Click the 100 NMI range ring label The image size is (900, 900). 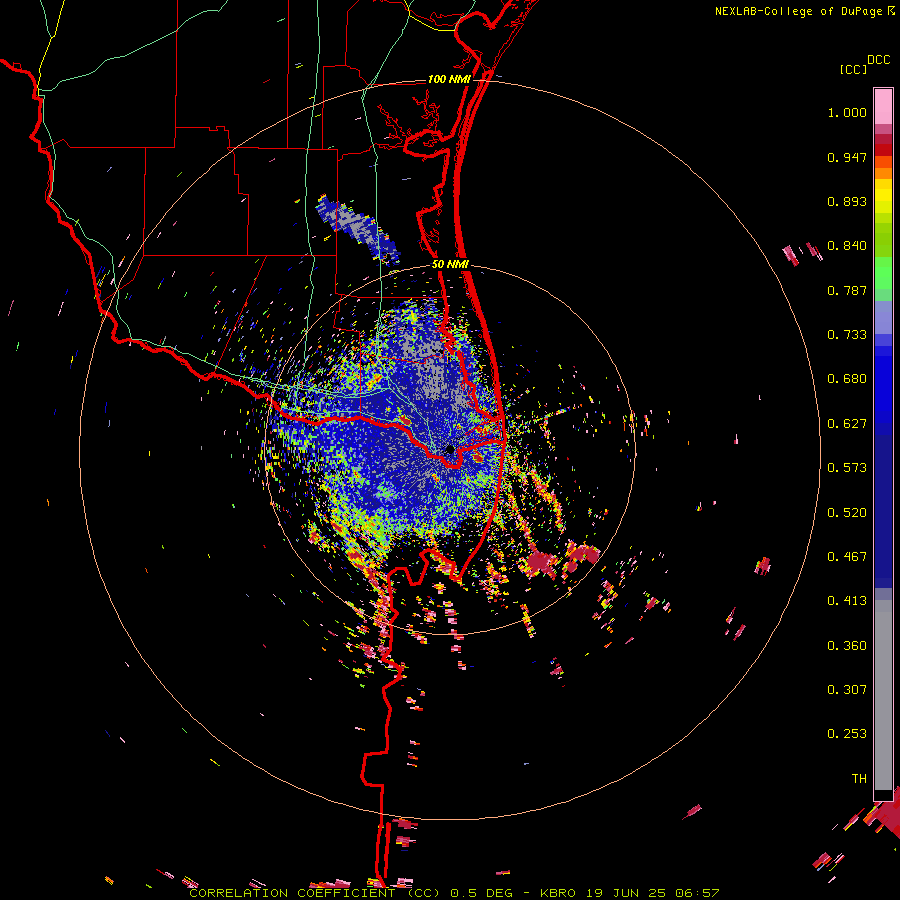(449, 79)
